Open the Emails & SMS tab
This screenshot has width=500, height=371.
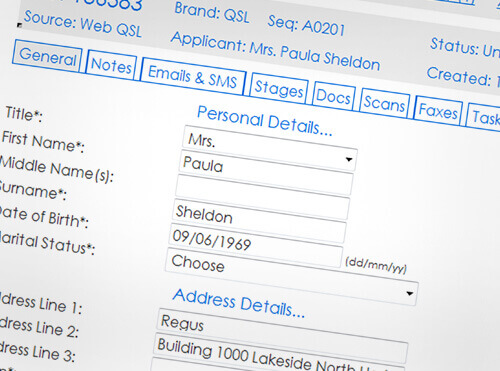tap(193, 77)
